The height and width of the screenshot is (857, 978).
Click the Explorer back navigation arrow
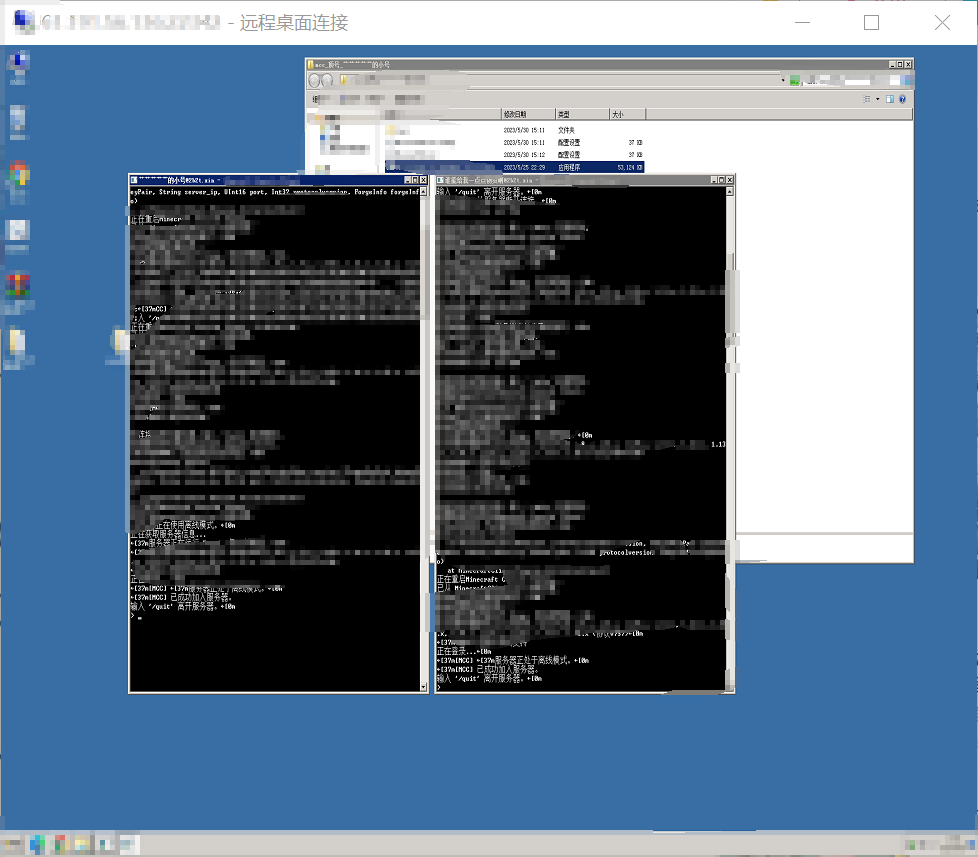coord(317,80)
